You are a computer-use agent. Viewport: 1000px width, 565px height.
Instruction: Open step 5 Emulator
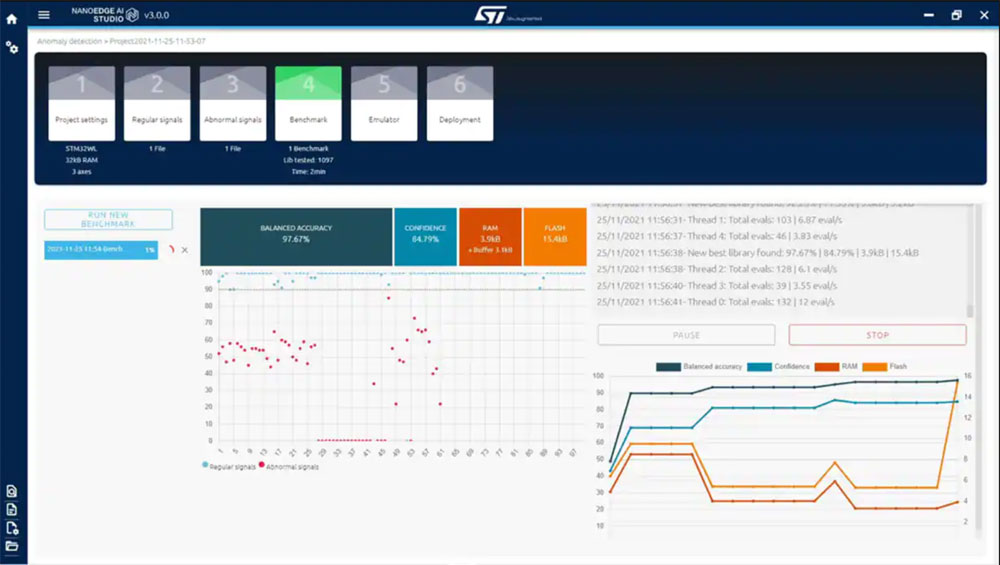click(384, 103)
